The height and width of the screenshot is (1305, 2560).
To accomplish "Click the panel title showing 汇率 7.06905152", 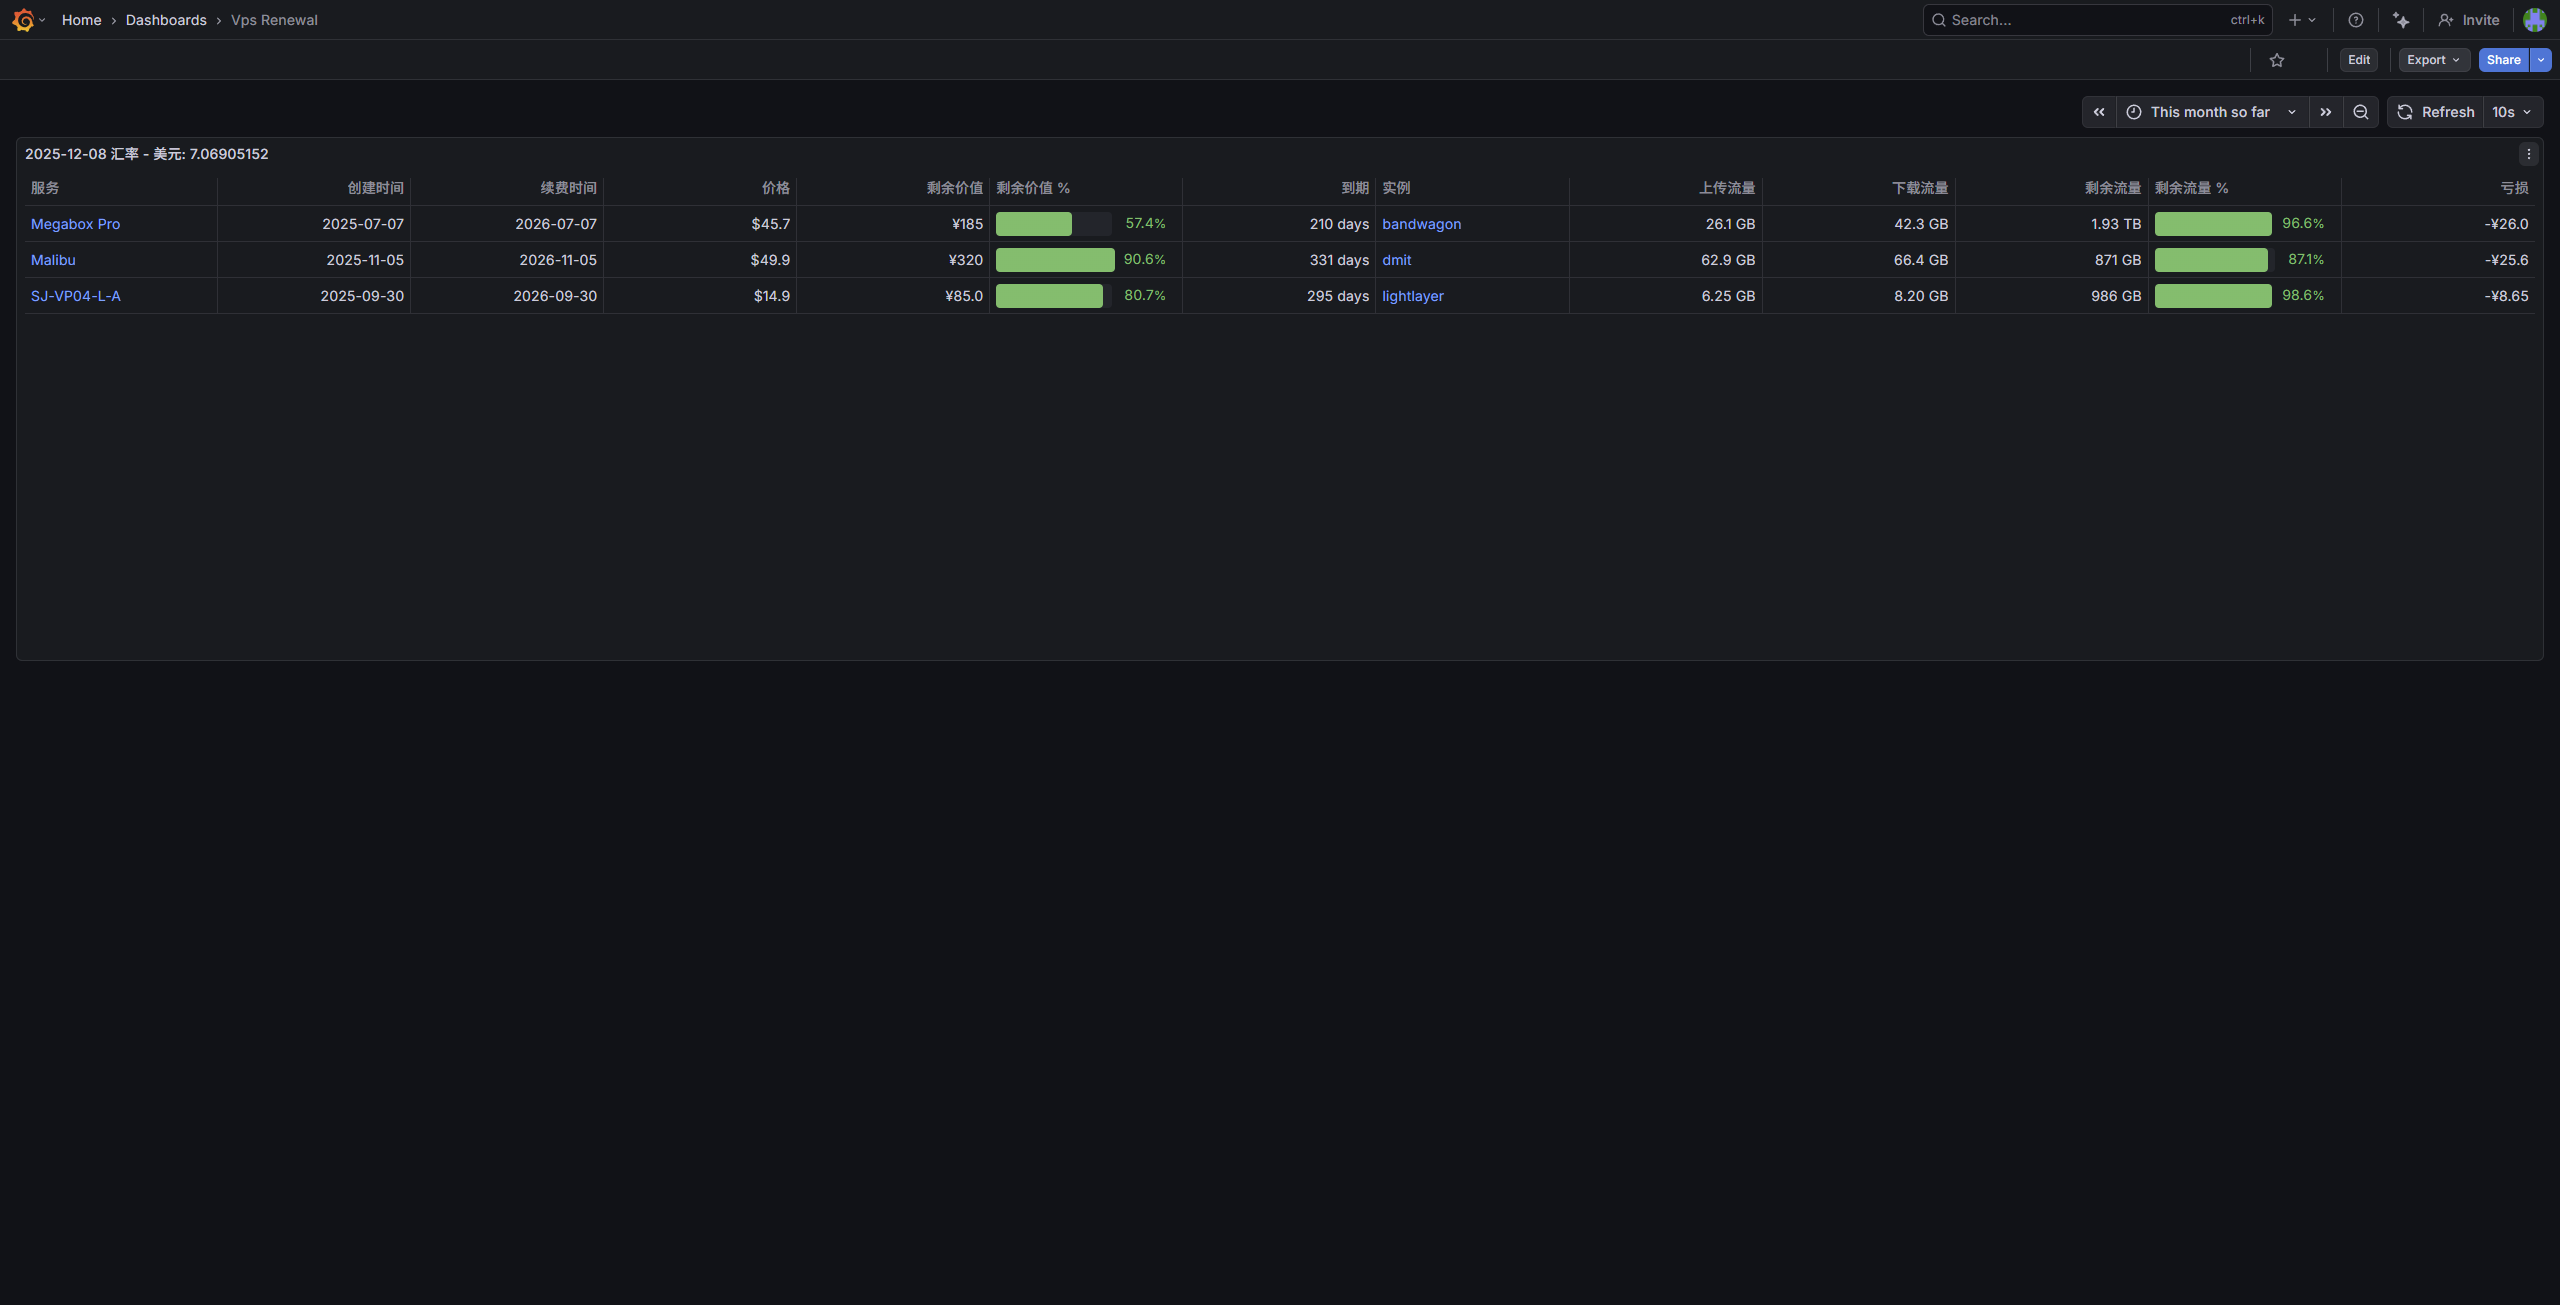I will (x=147, y=154).
